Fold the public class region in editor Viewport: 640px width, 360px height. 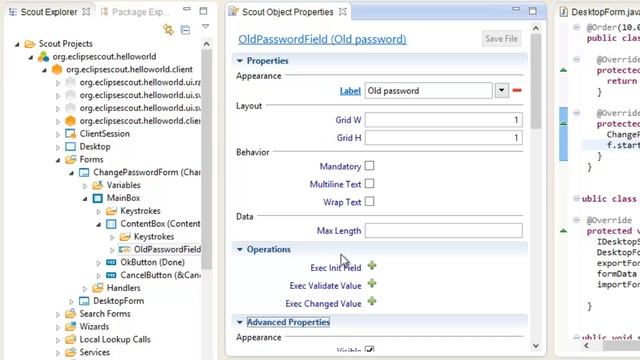click(576, 199)
